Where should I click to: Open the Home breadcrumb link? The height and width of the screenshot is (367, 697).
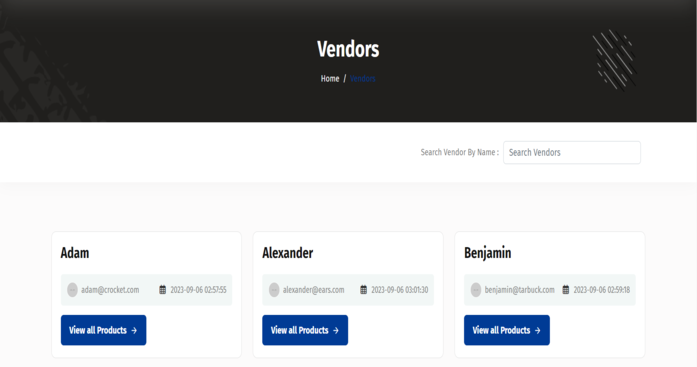click(x=330, y=79)
